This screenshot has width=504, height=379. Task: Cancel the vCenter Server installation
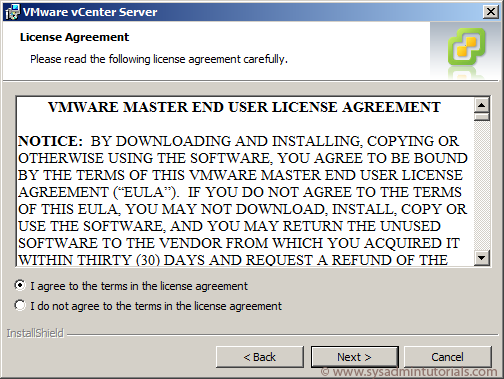click(x=447, y=357)
